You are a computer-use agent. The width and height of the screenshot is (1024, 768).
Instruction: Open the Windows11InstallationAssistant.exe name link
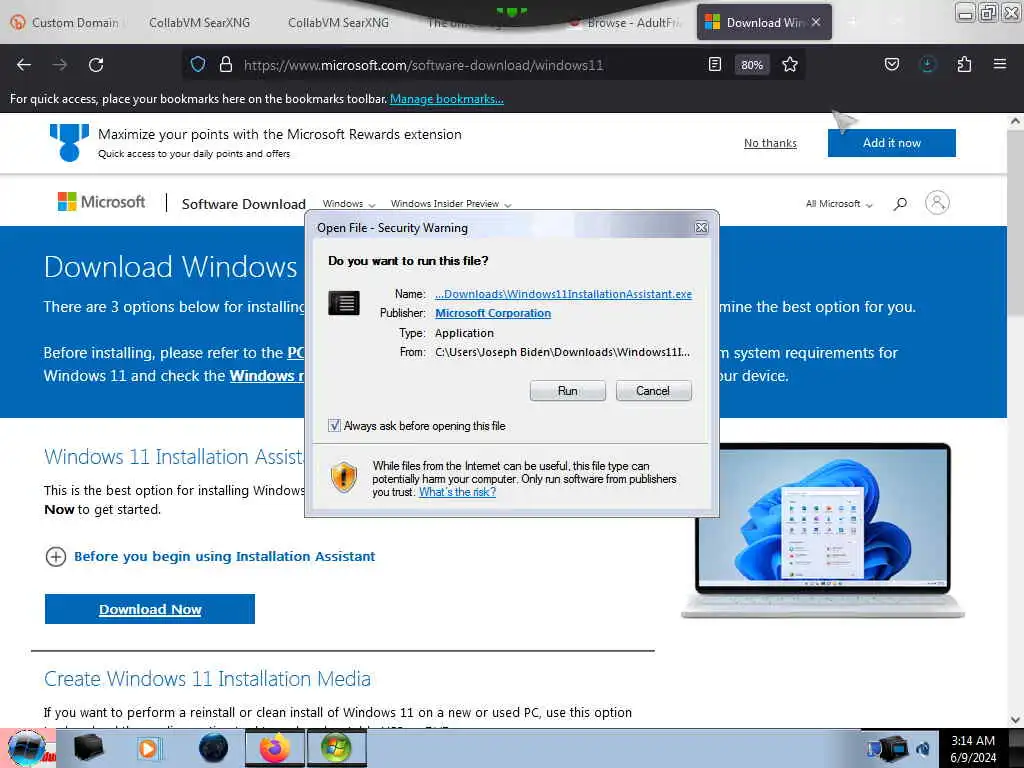tap(564, 294)
